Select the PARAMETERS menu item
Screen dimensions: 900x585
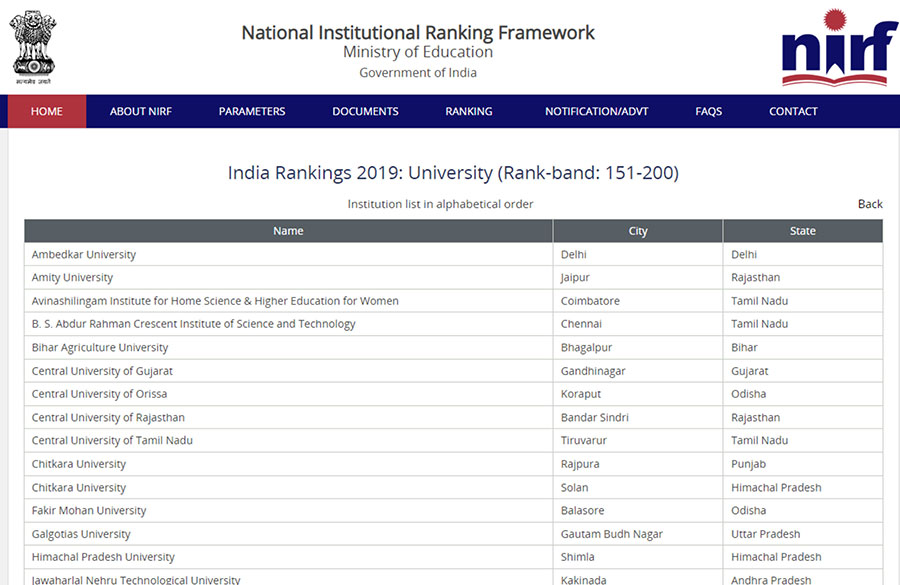[252, 111]
